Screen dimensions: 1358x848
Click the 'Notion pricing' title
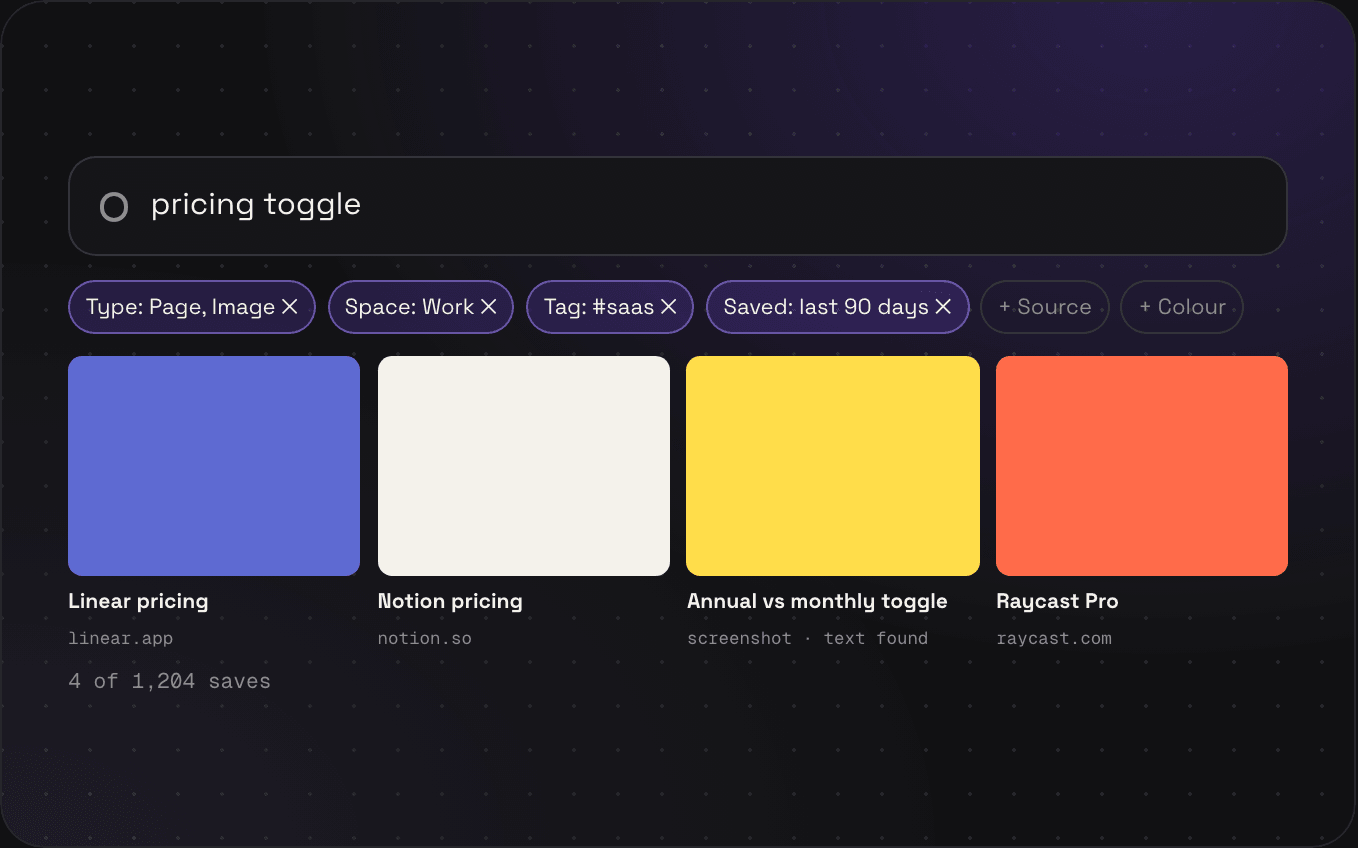coord(450,601)
